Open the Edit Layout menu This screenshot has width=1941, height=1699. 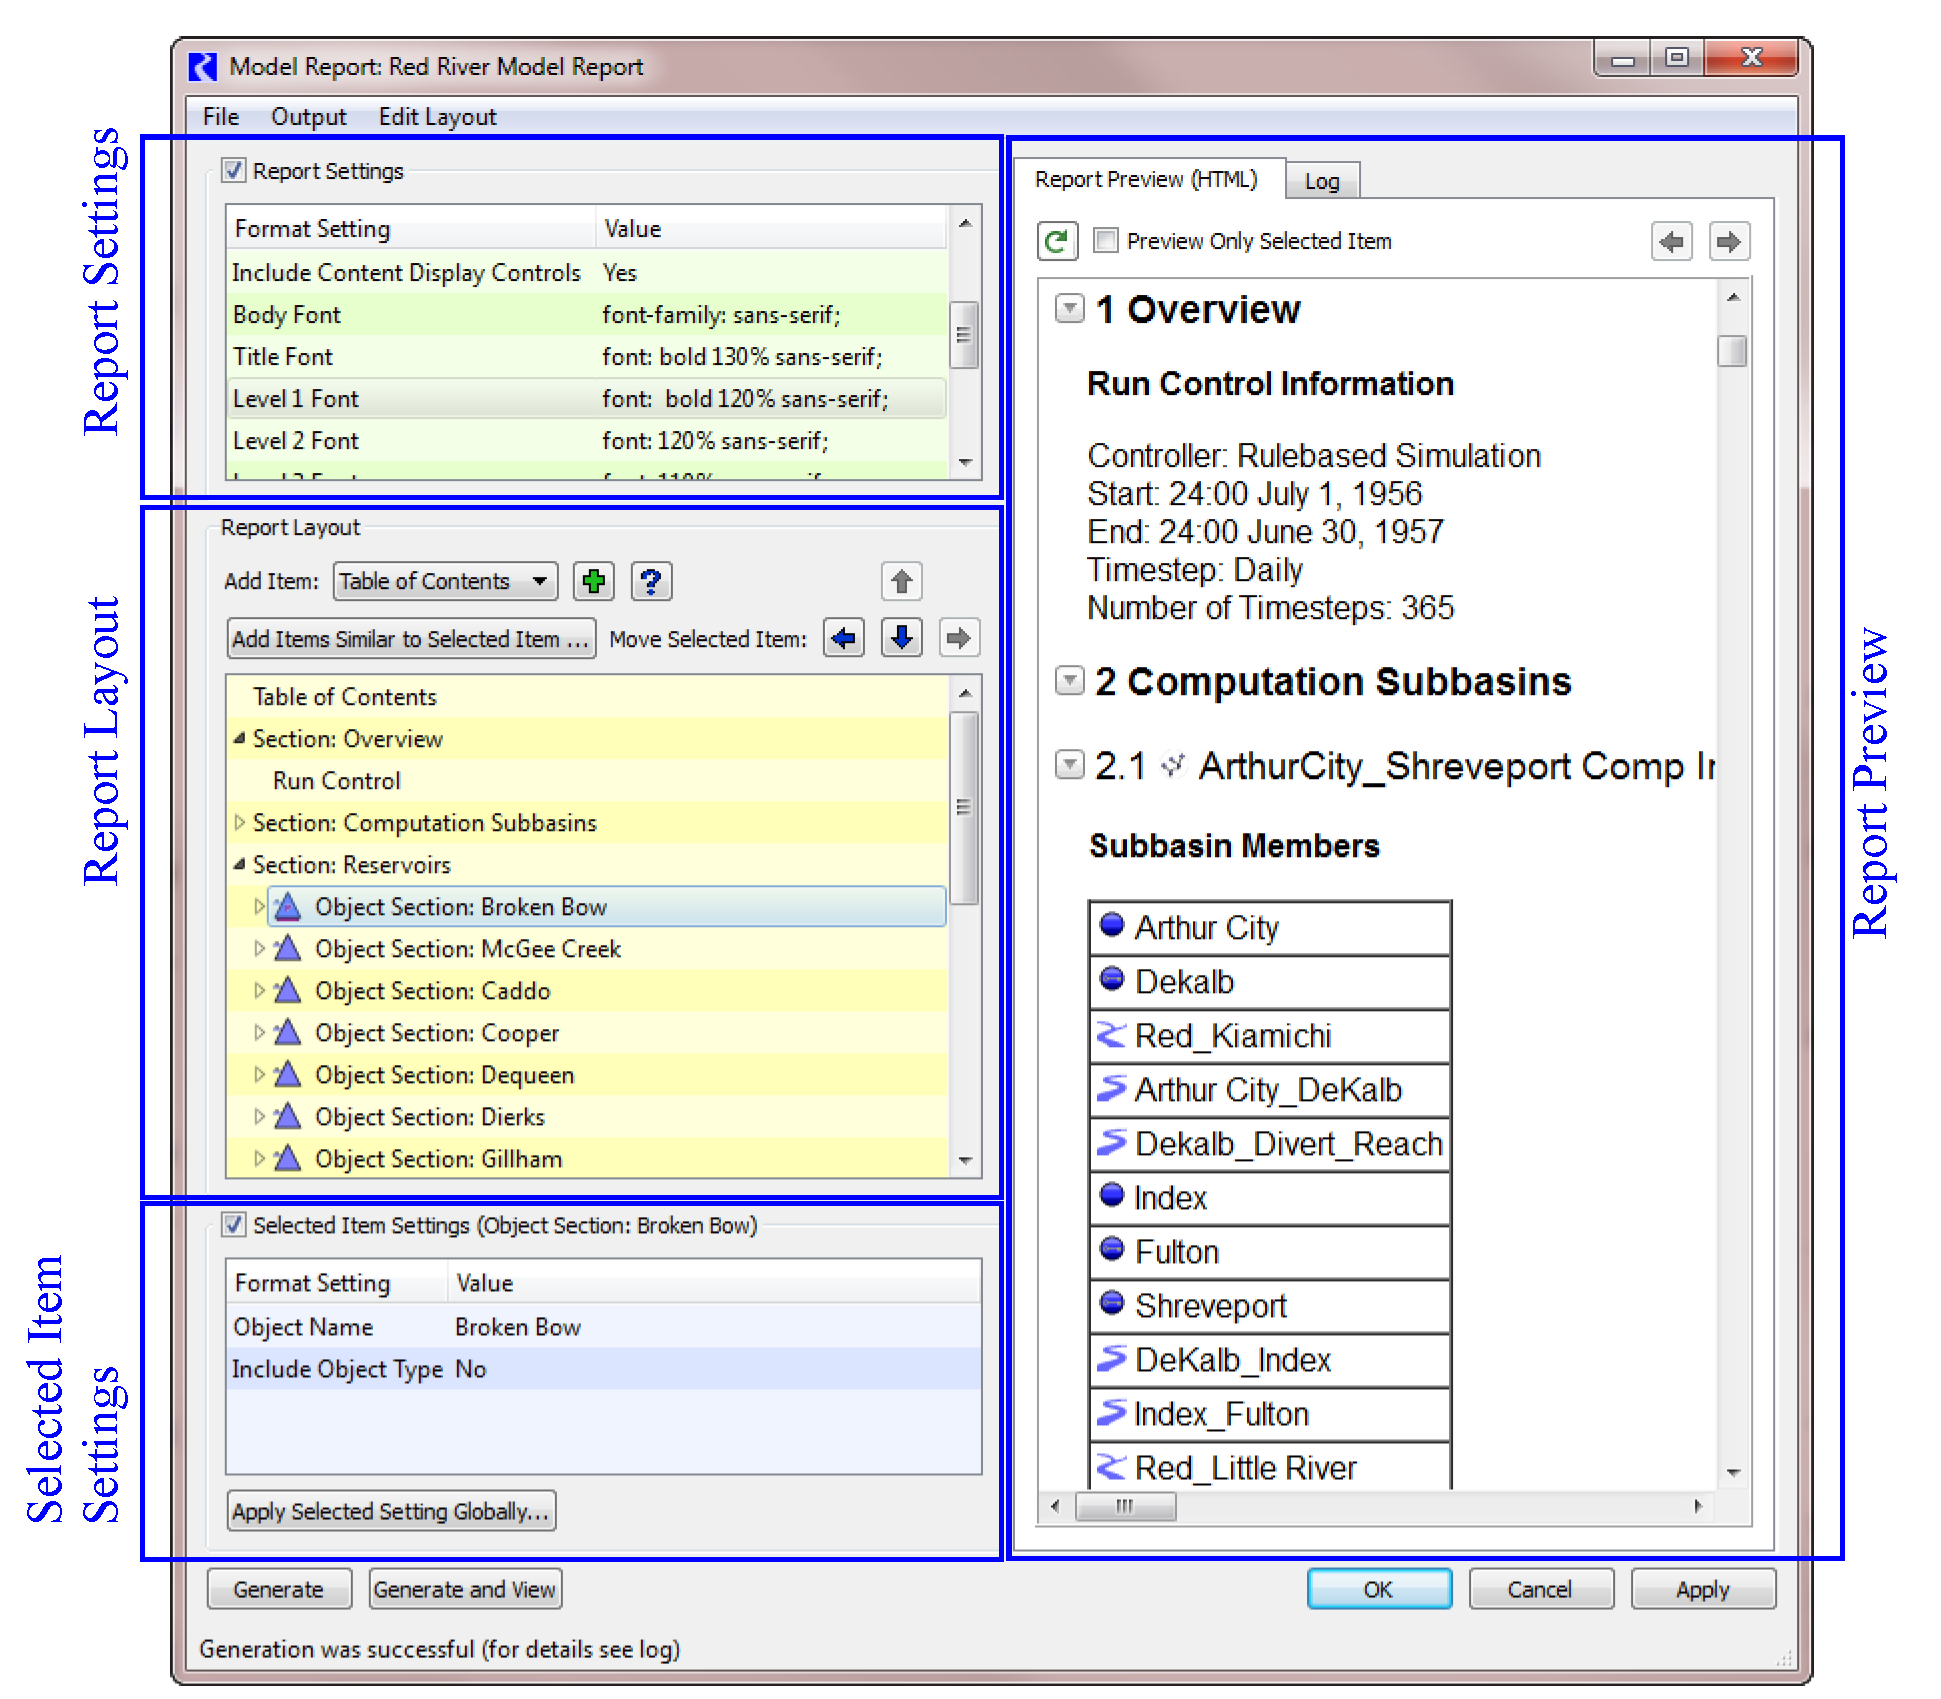click(437, 117)
